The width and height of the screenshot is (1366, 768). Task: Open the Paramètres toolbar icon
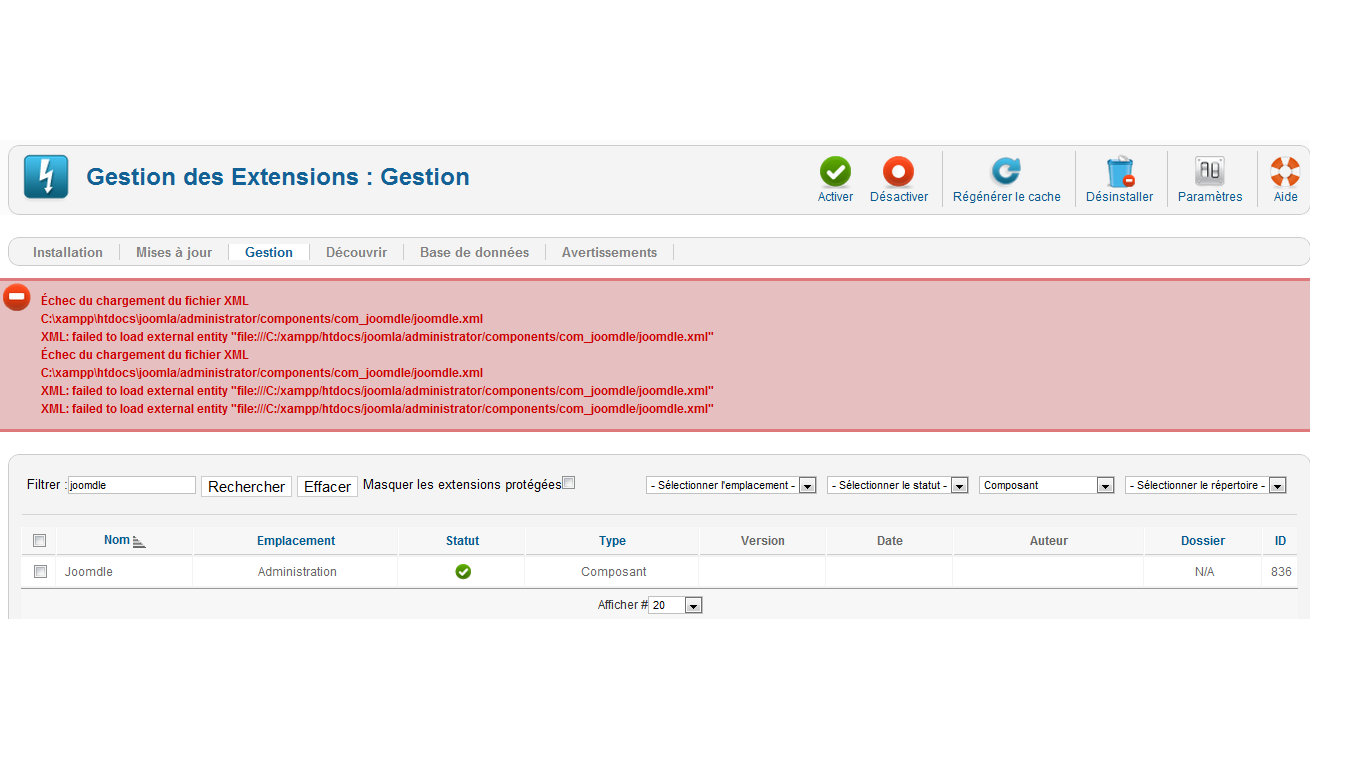click(x=1210, y=172)
